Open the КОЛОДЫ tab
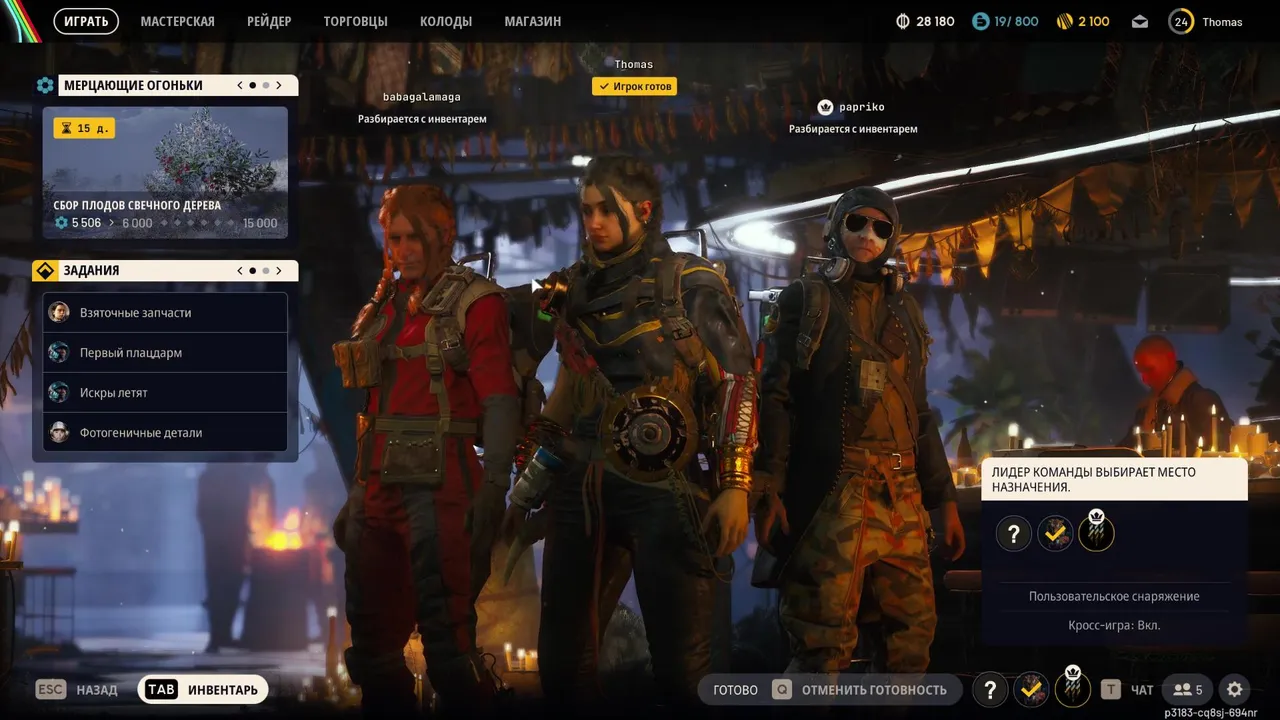This screenshot has height=720, width=1280. (446, 21)
